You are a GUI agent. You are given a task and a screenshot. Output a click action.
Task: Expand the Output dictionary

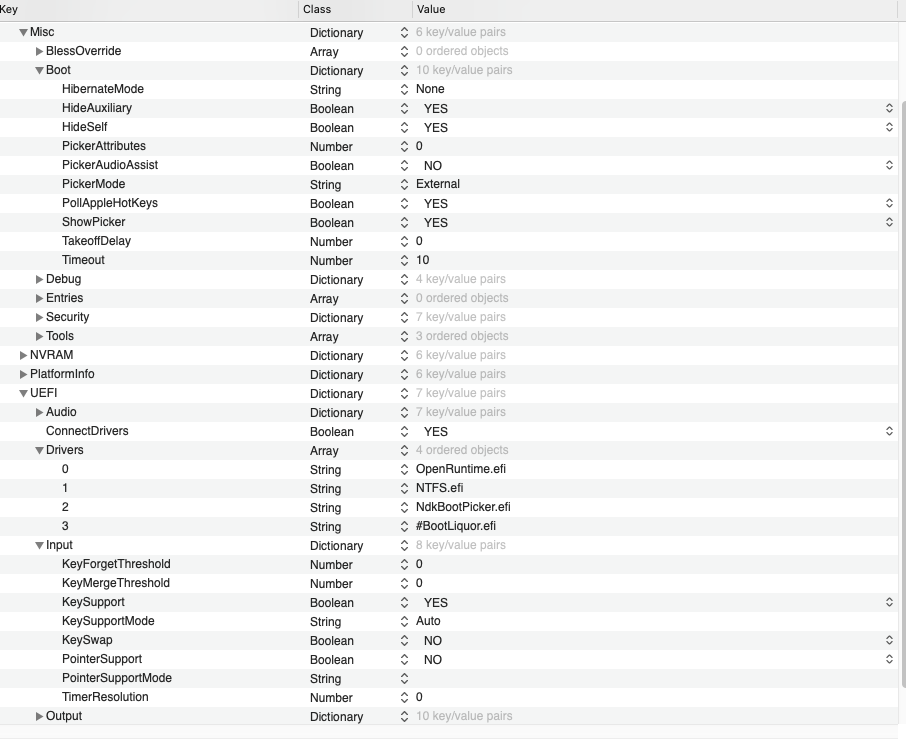click(x=39, y=716)
